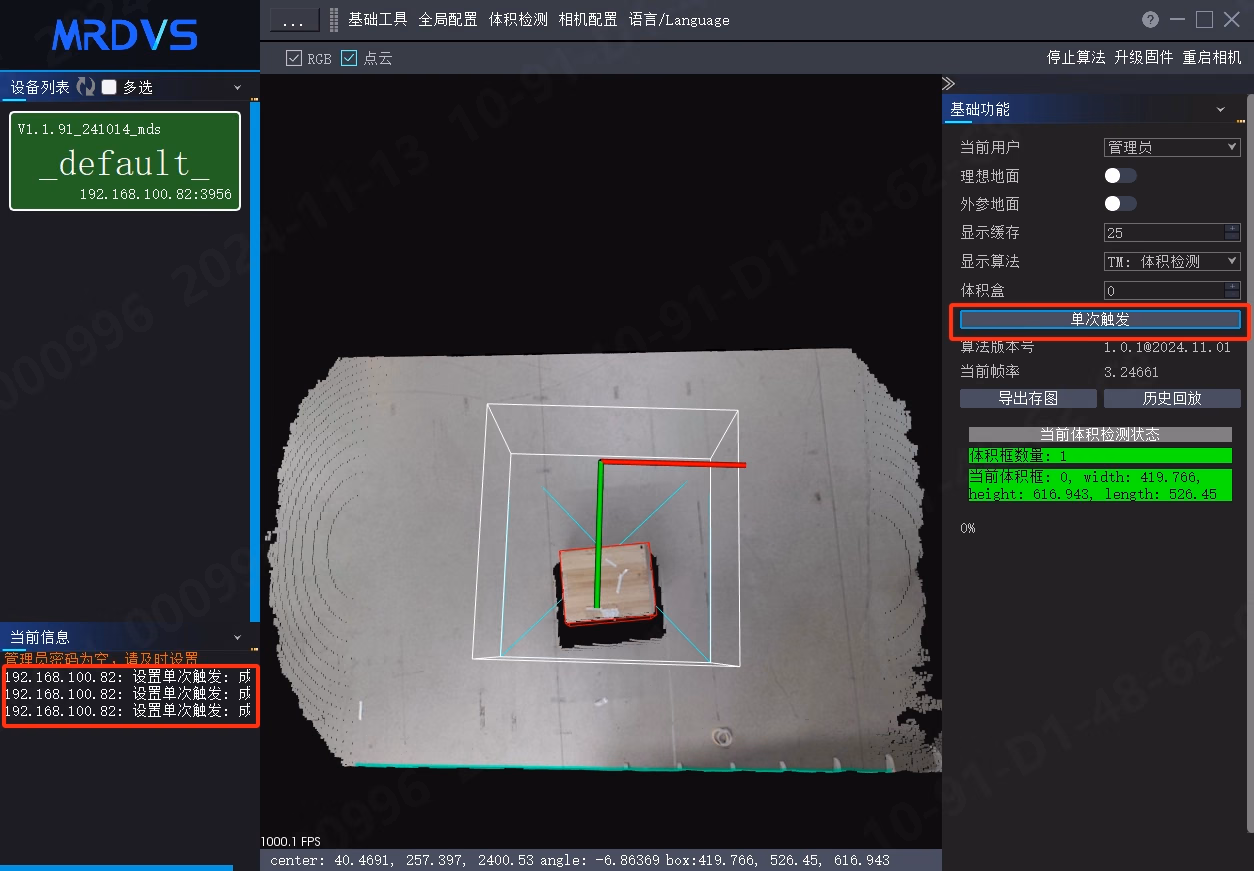Screen dimensions: 1254x871
Task: Click the 显示缓存 input field showing 25
Action: coord(1165,233)
